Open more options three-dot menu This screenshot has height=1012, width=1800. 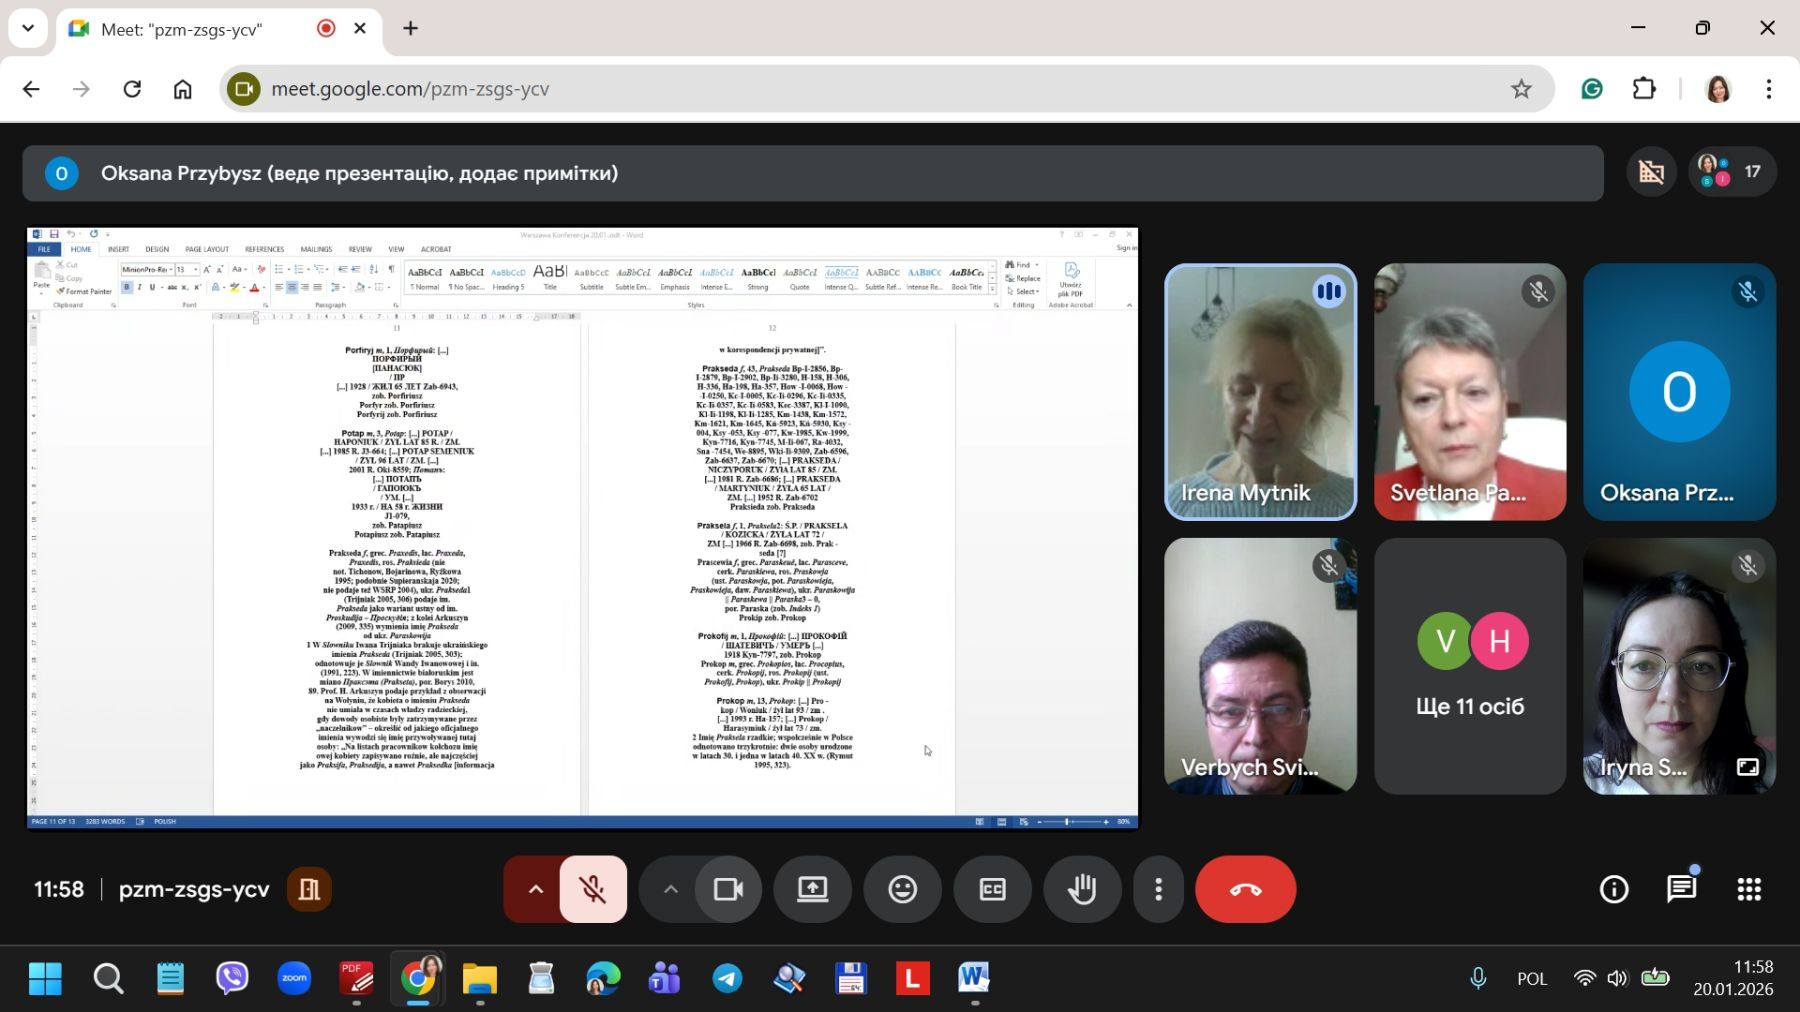(x=1158, y=889)
